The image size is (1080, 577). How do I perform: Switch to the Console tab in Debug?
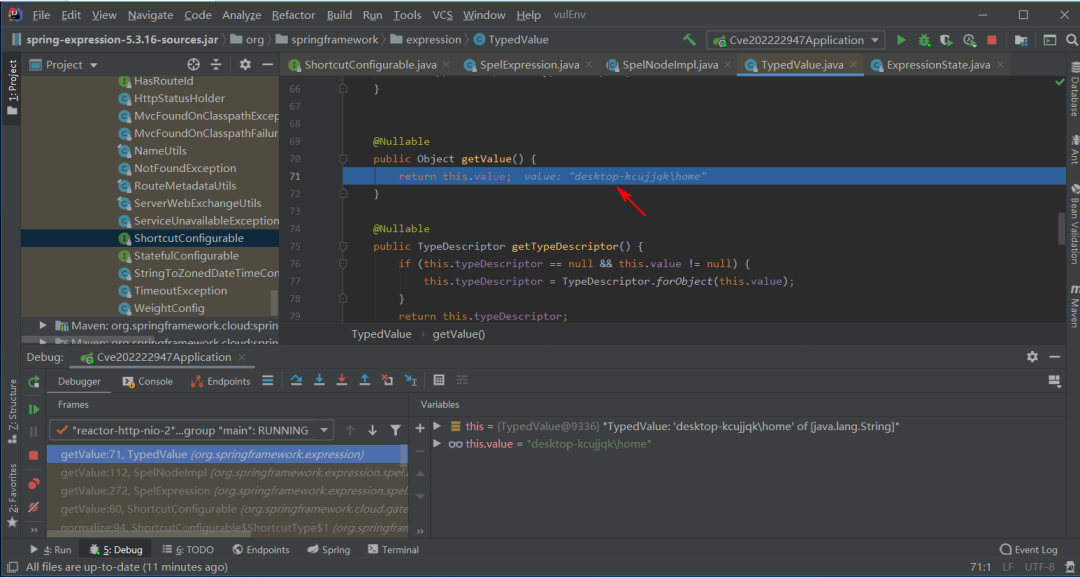point(147,381)
